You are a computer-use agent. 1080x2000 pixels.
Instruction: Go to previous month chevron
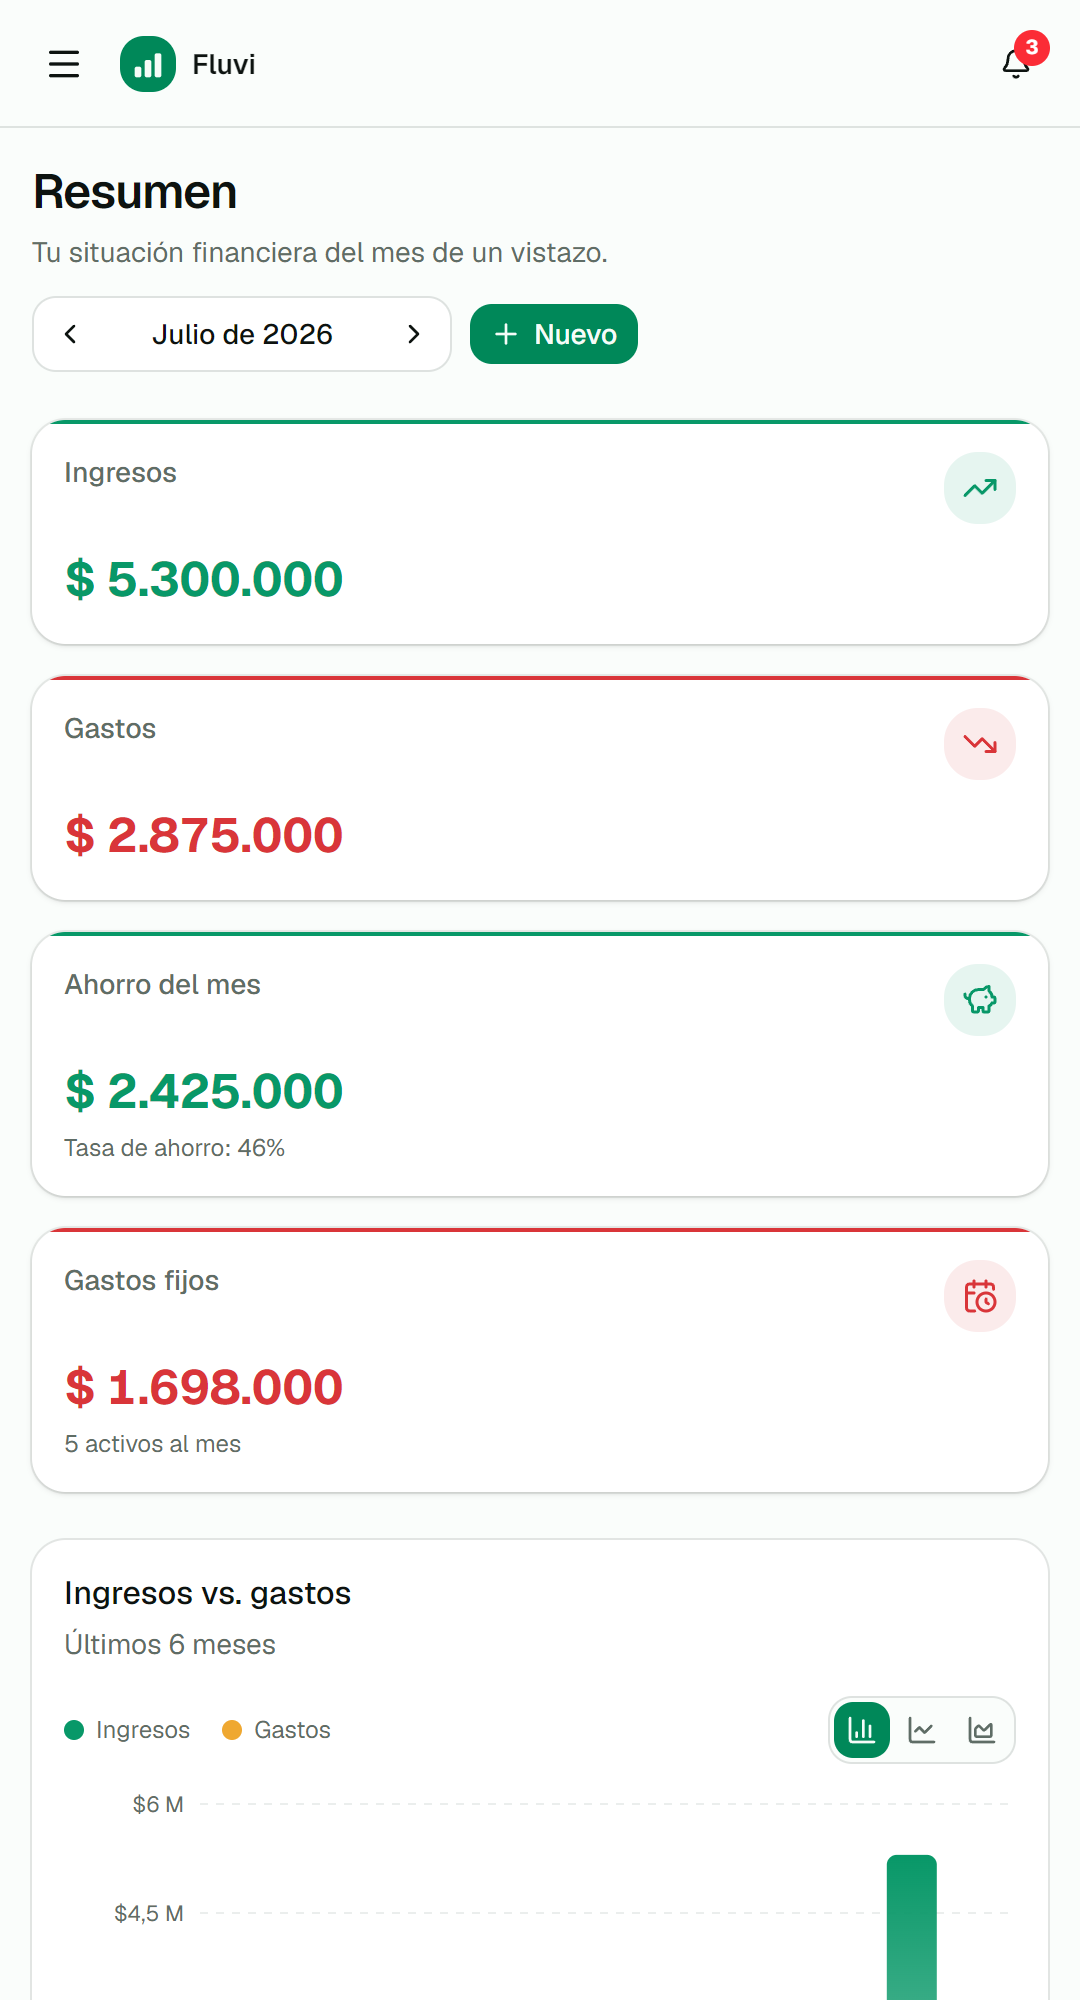click(x=70, y=334)
